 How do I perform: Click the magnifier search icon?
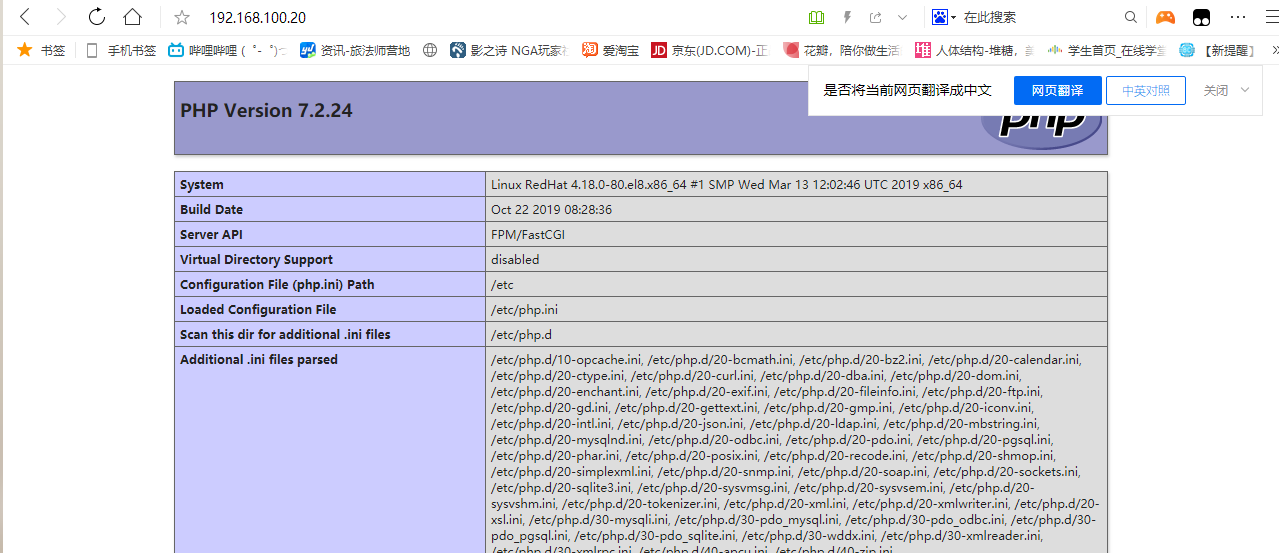click(x=1131, y=17)
